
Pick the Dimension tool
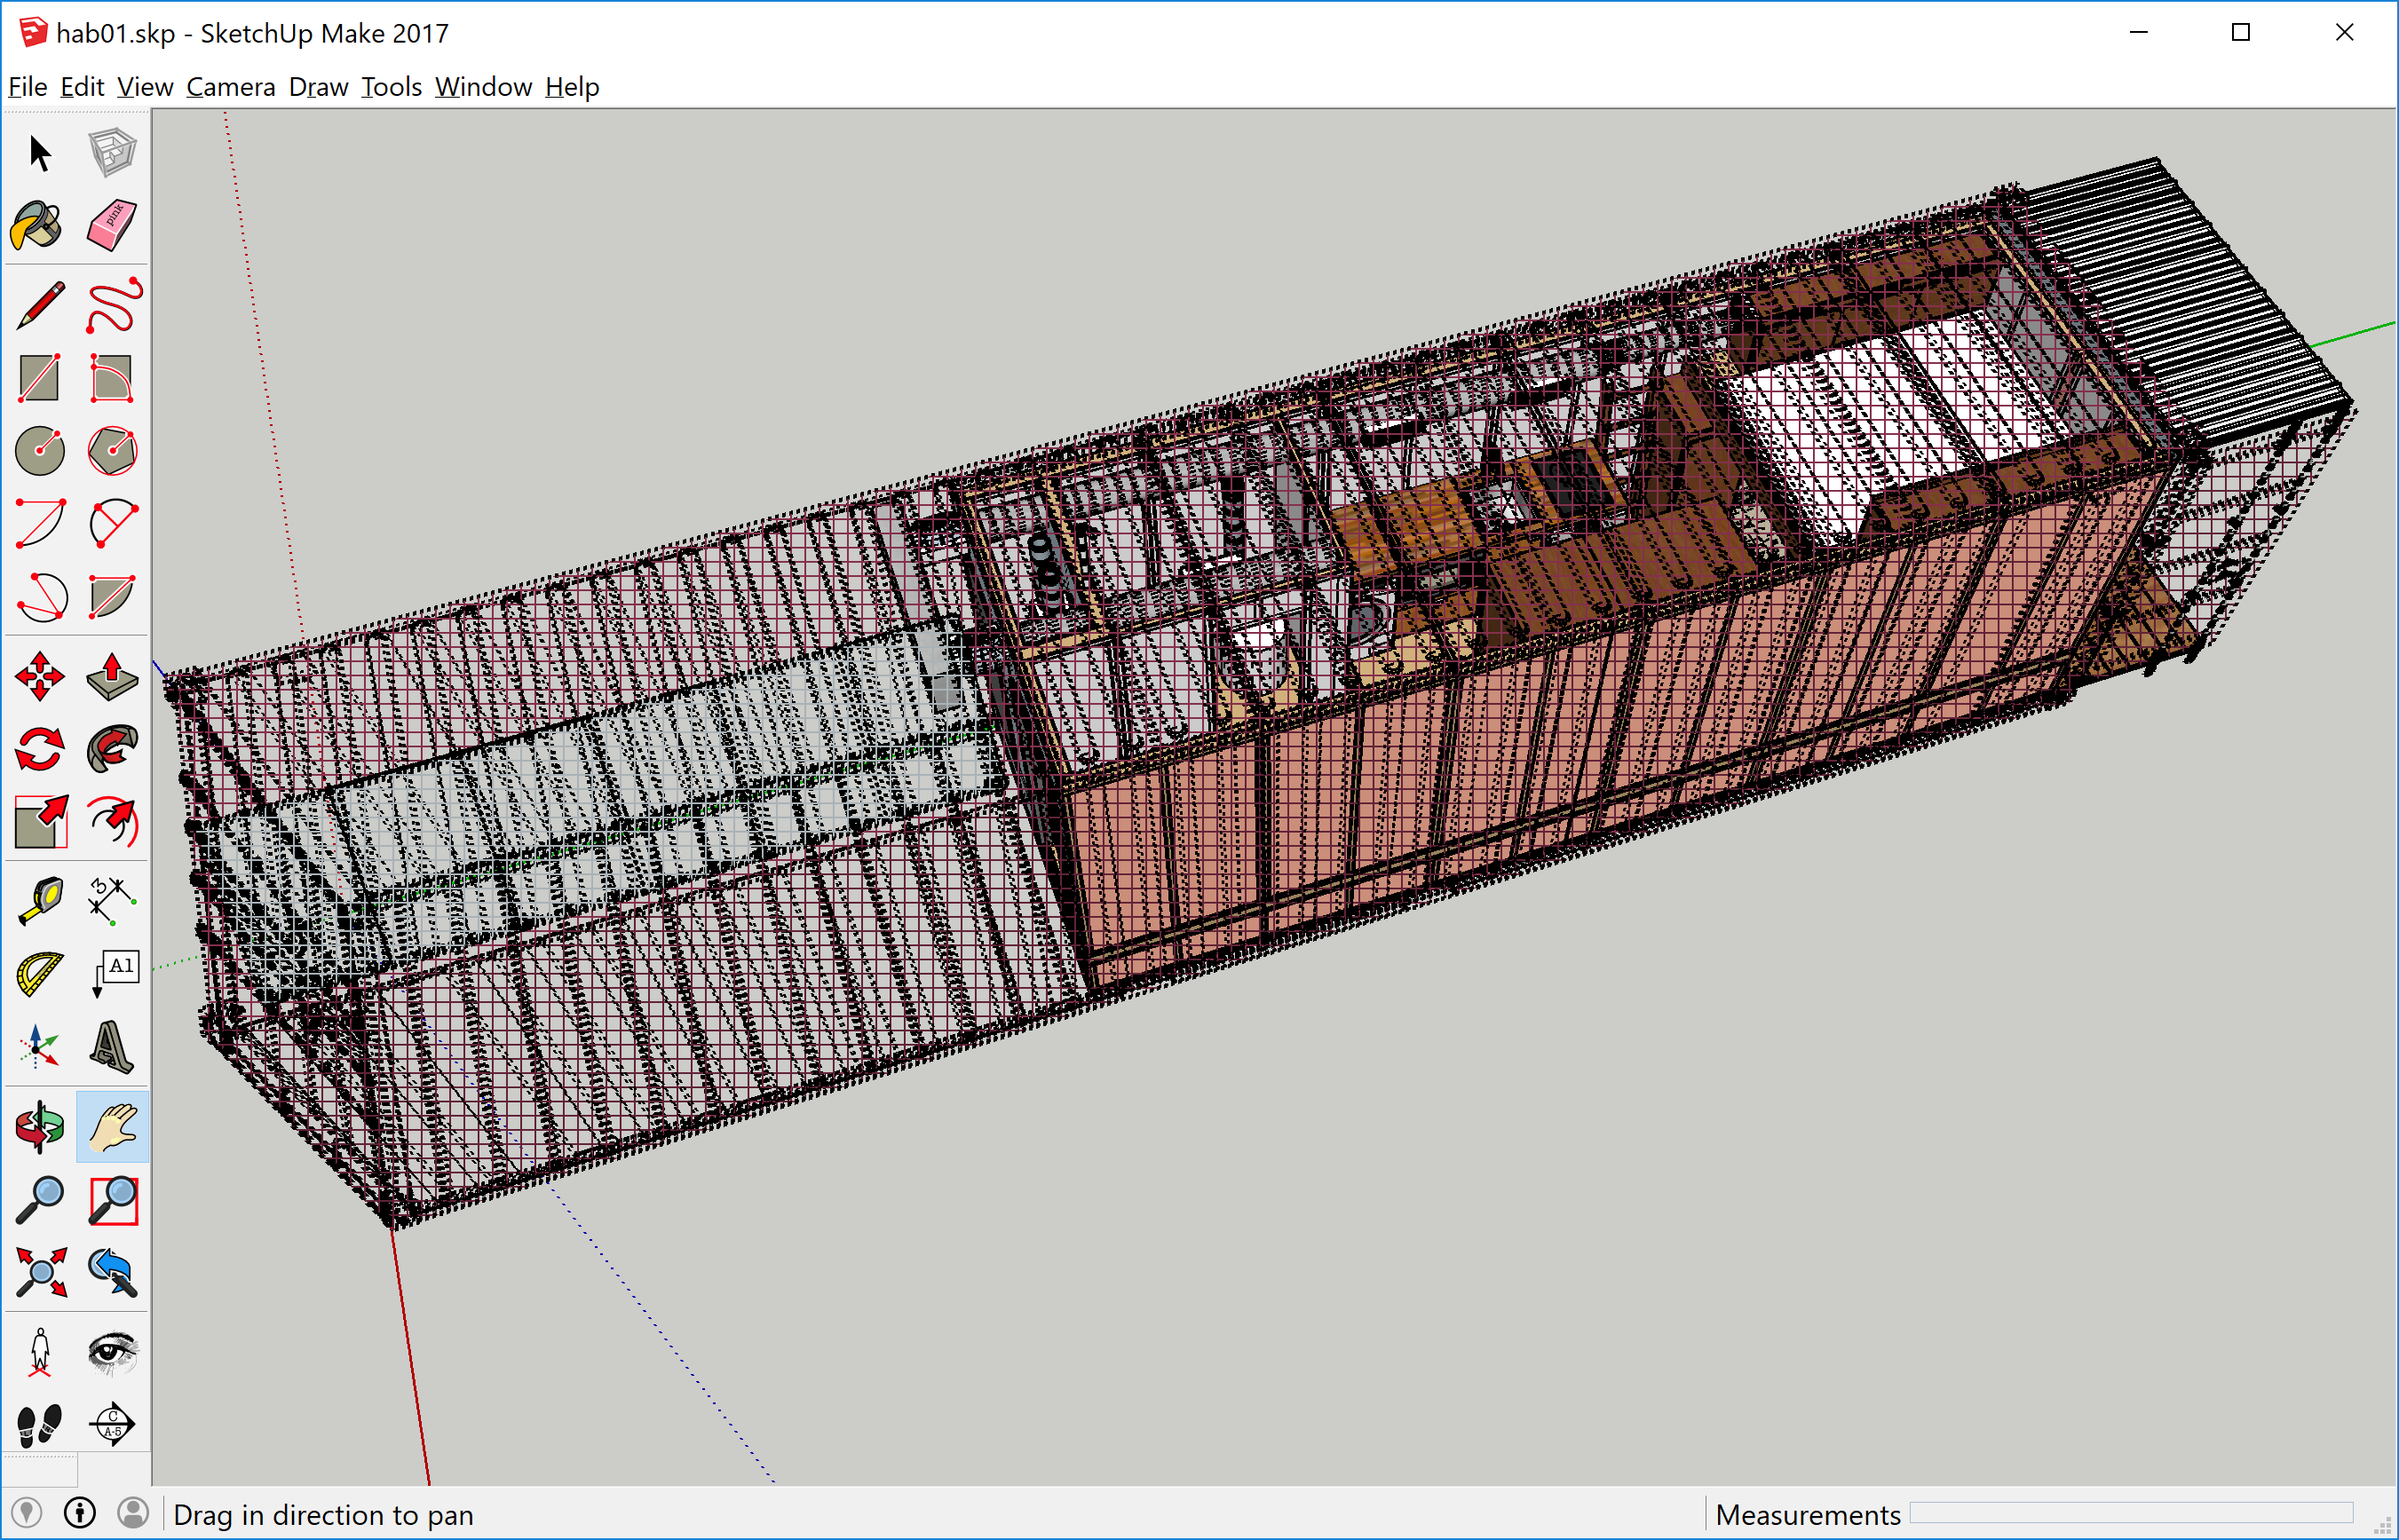click(x=112, y=902)
